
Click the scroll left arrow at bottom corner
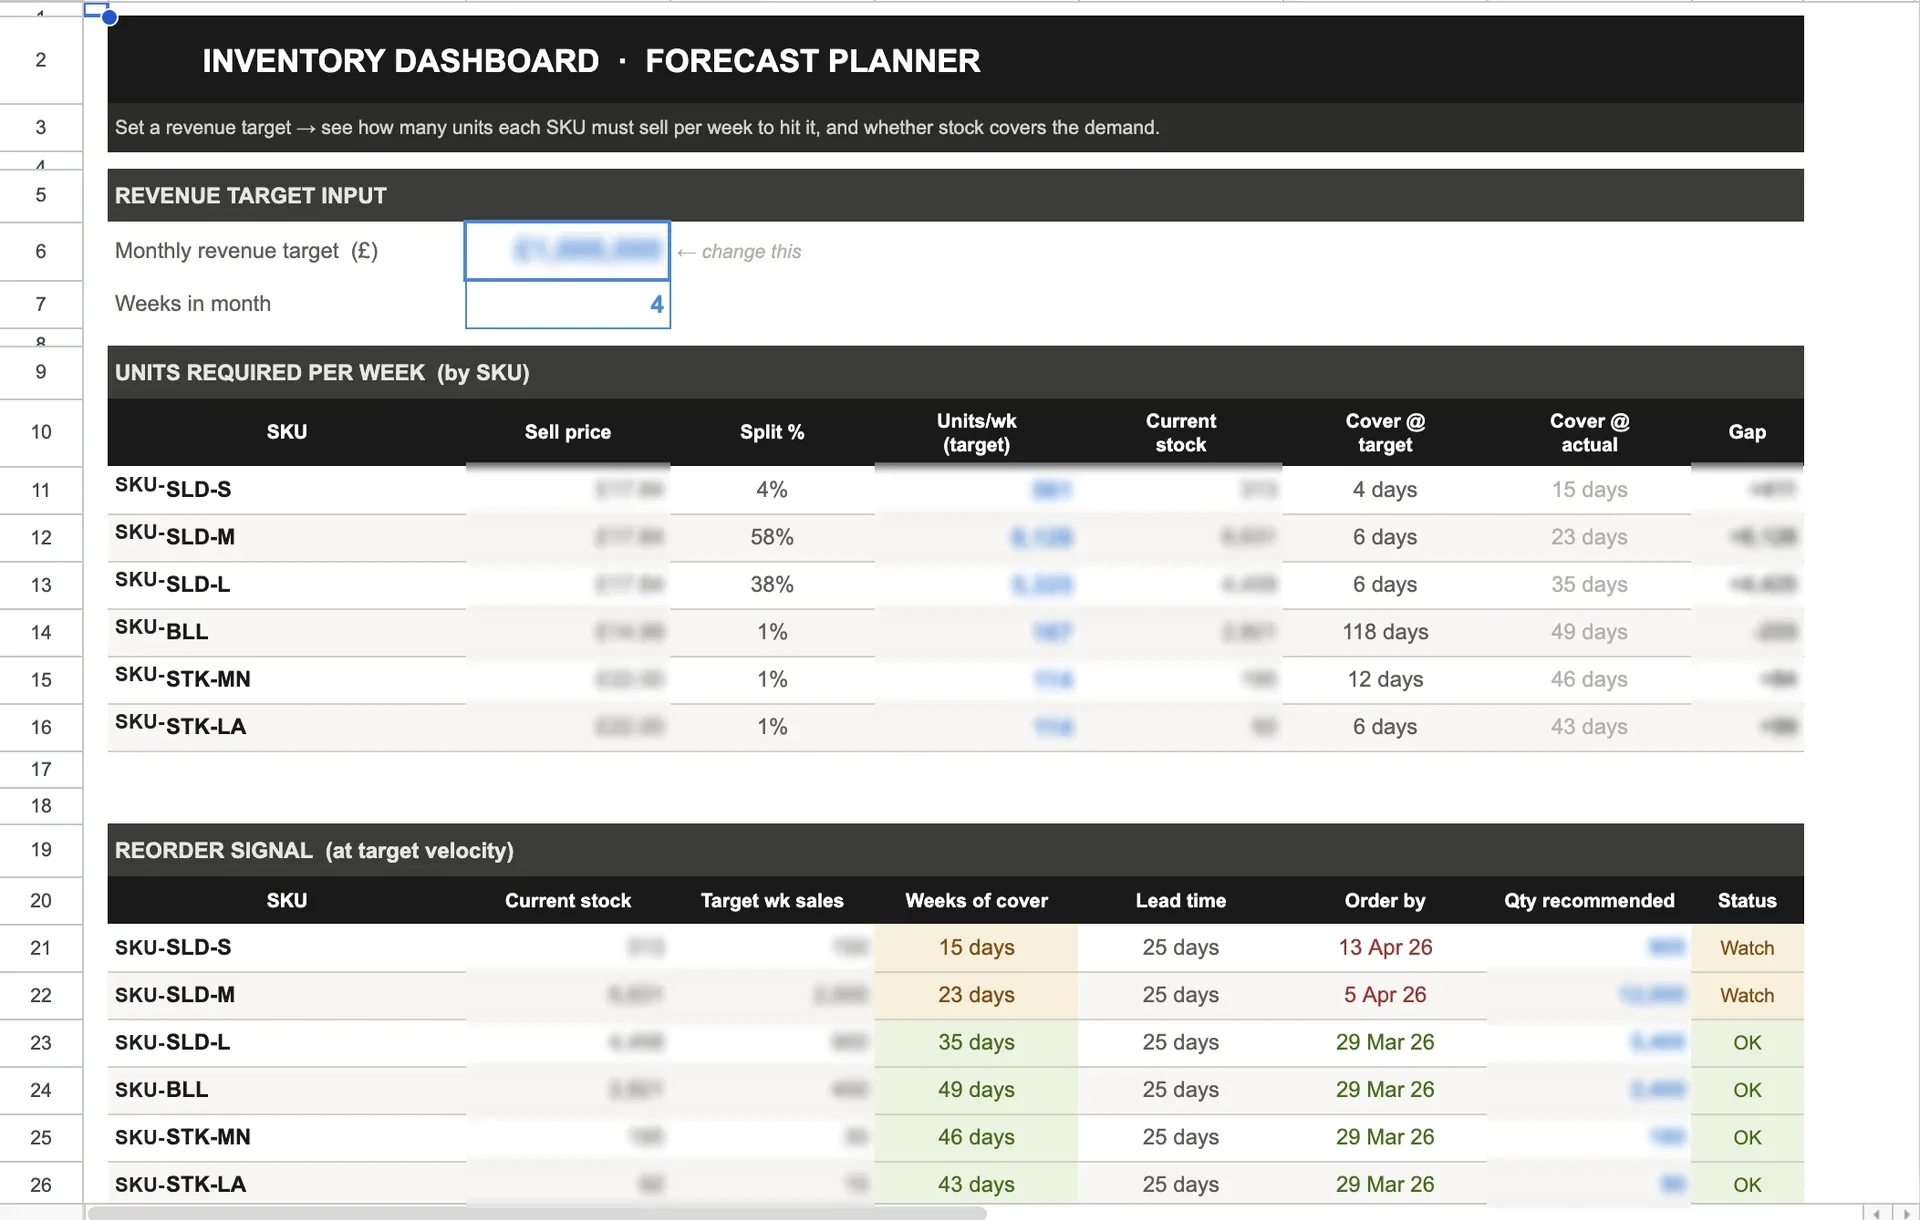[1877, 1213]
